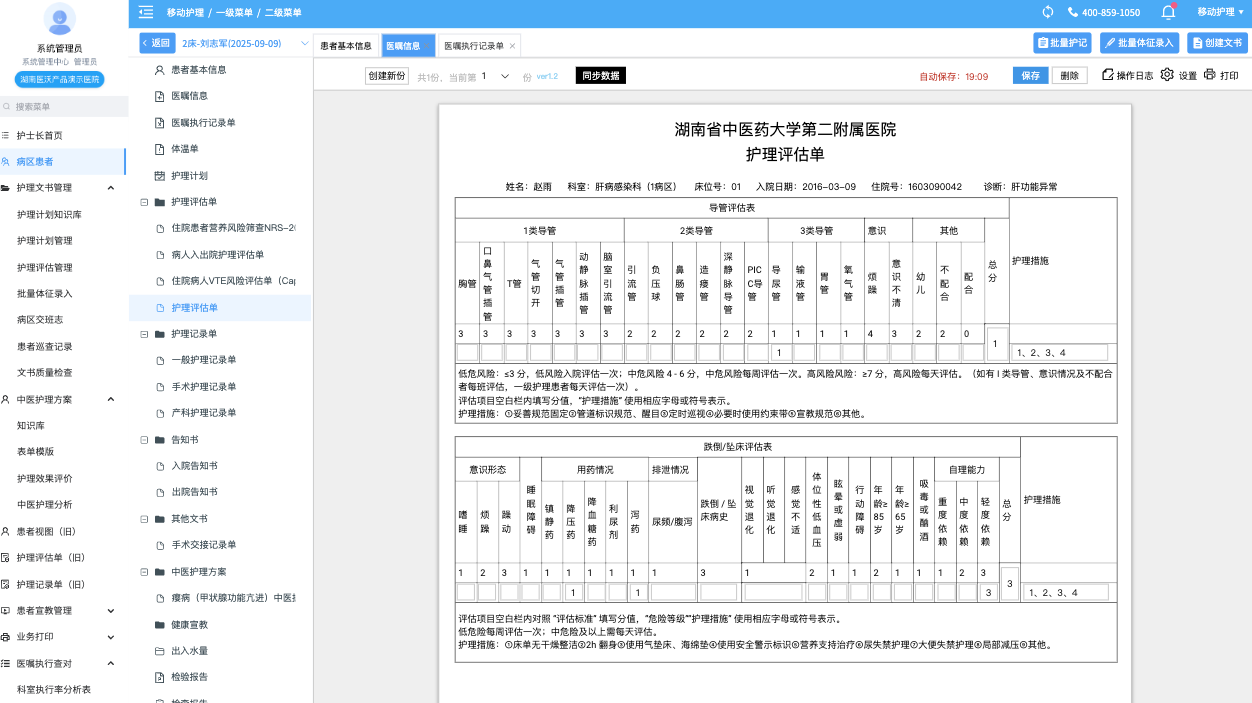Click the 患者基本信息 person icon in the tree
Image resolution: width=1252 pixels, height=703 pixels.
click(159, 70)
